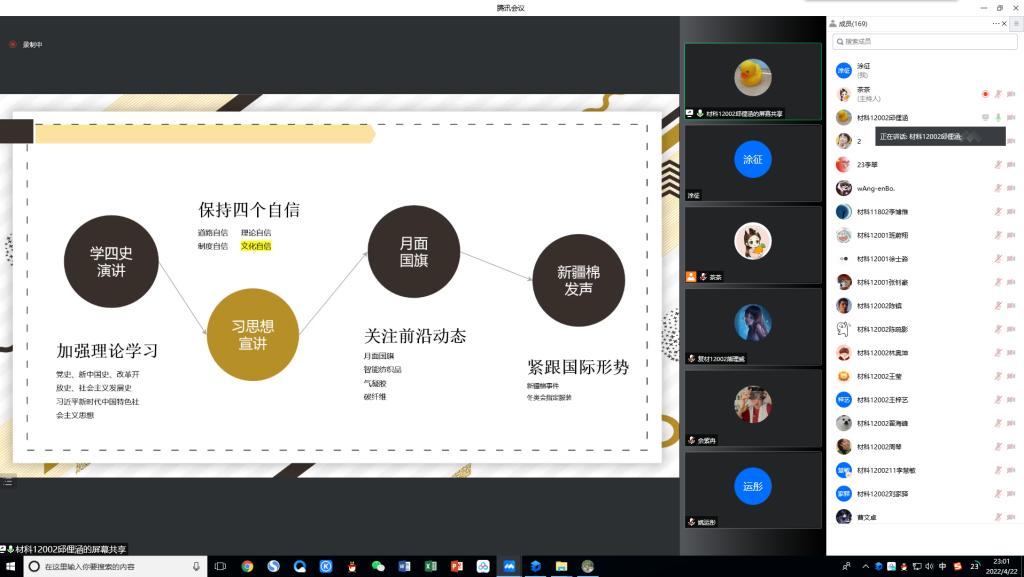Open PowerPoint from the Windows taskbar

[457, 566]
